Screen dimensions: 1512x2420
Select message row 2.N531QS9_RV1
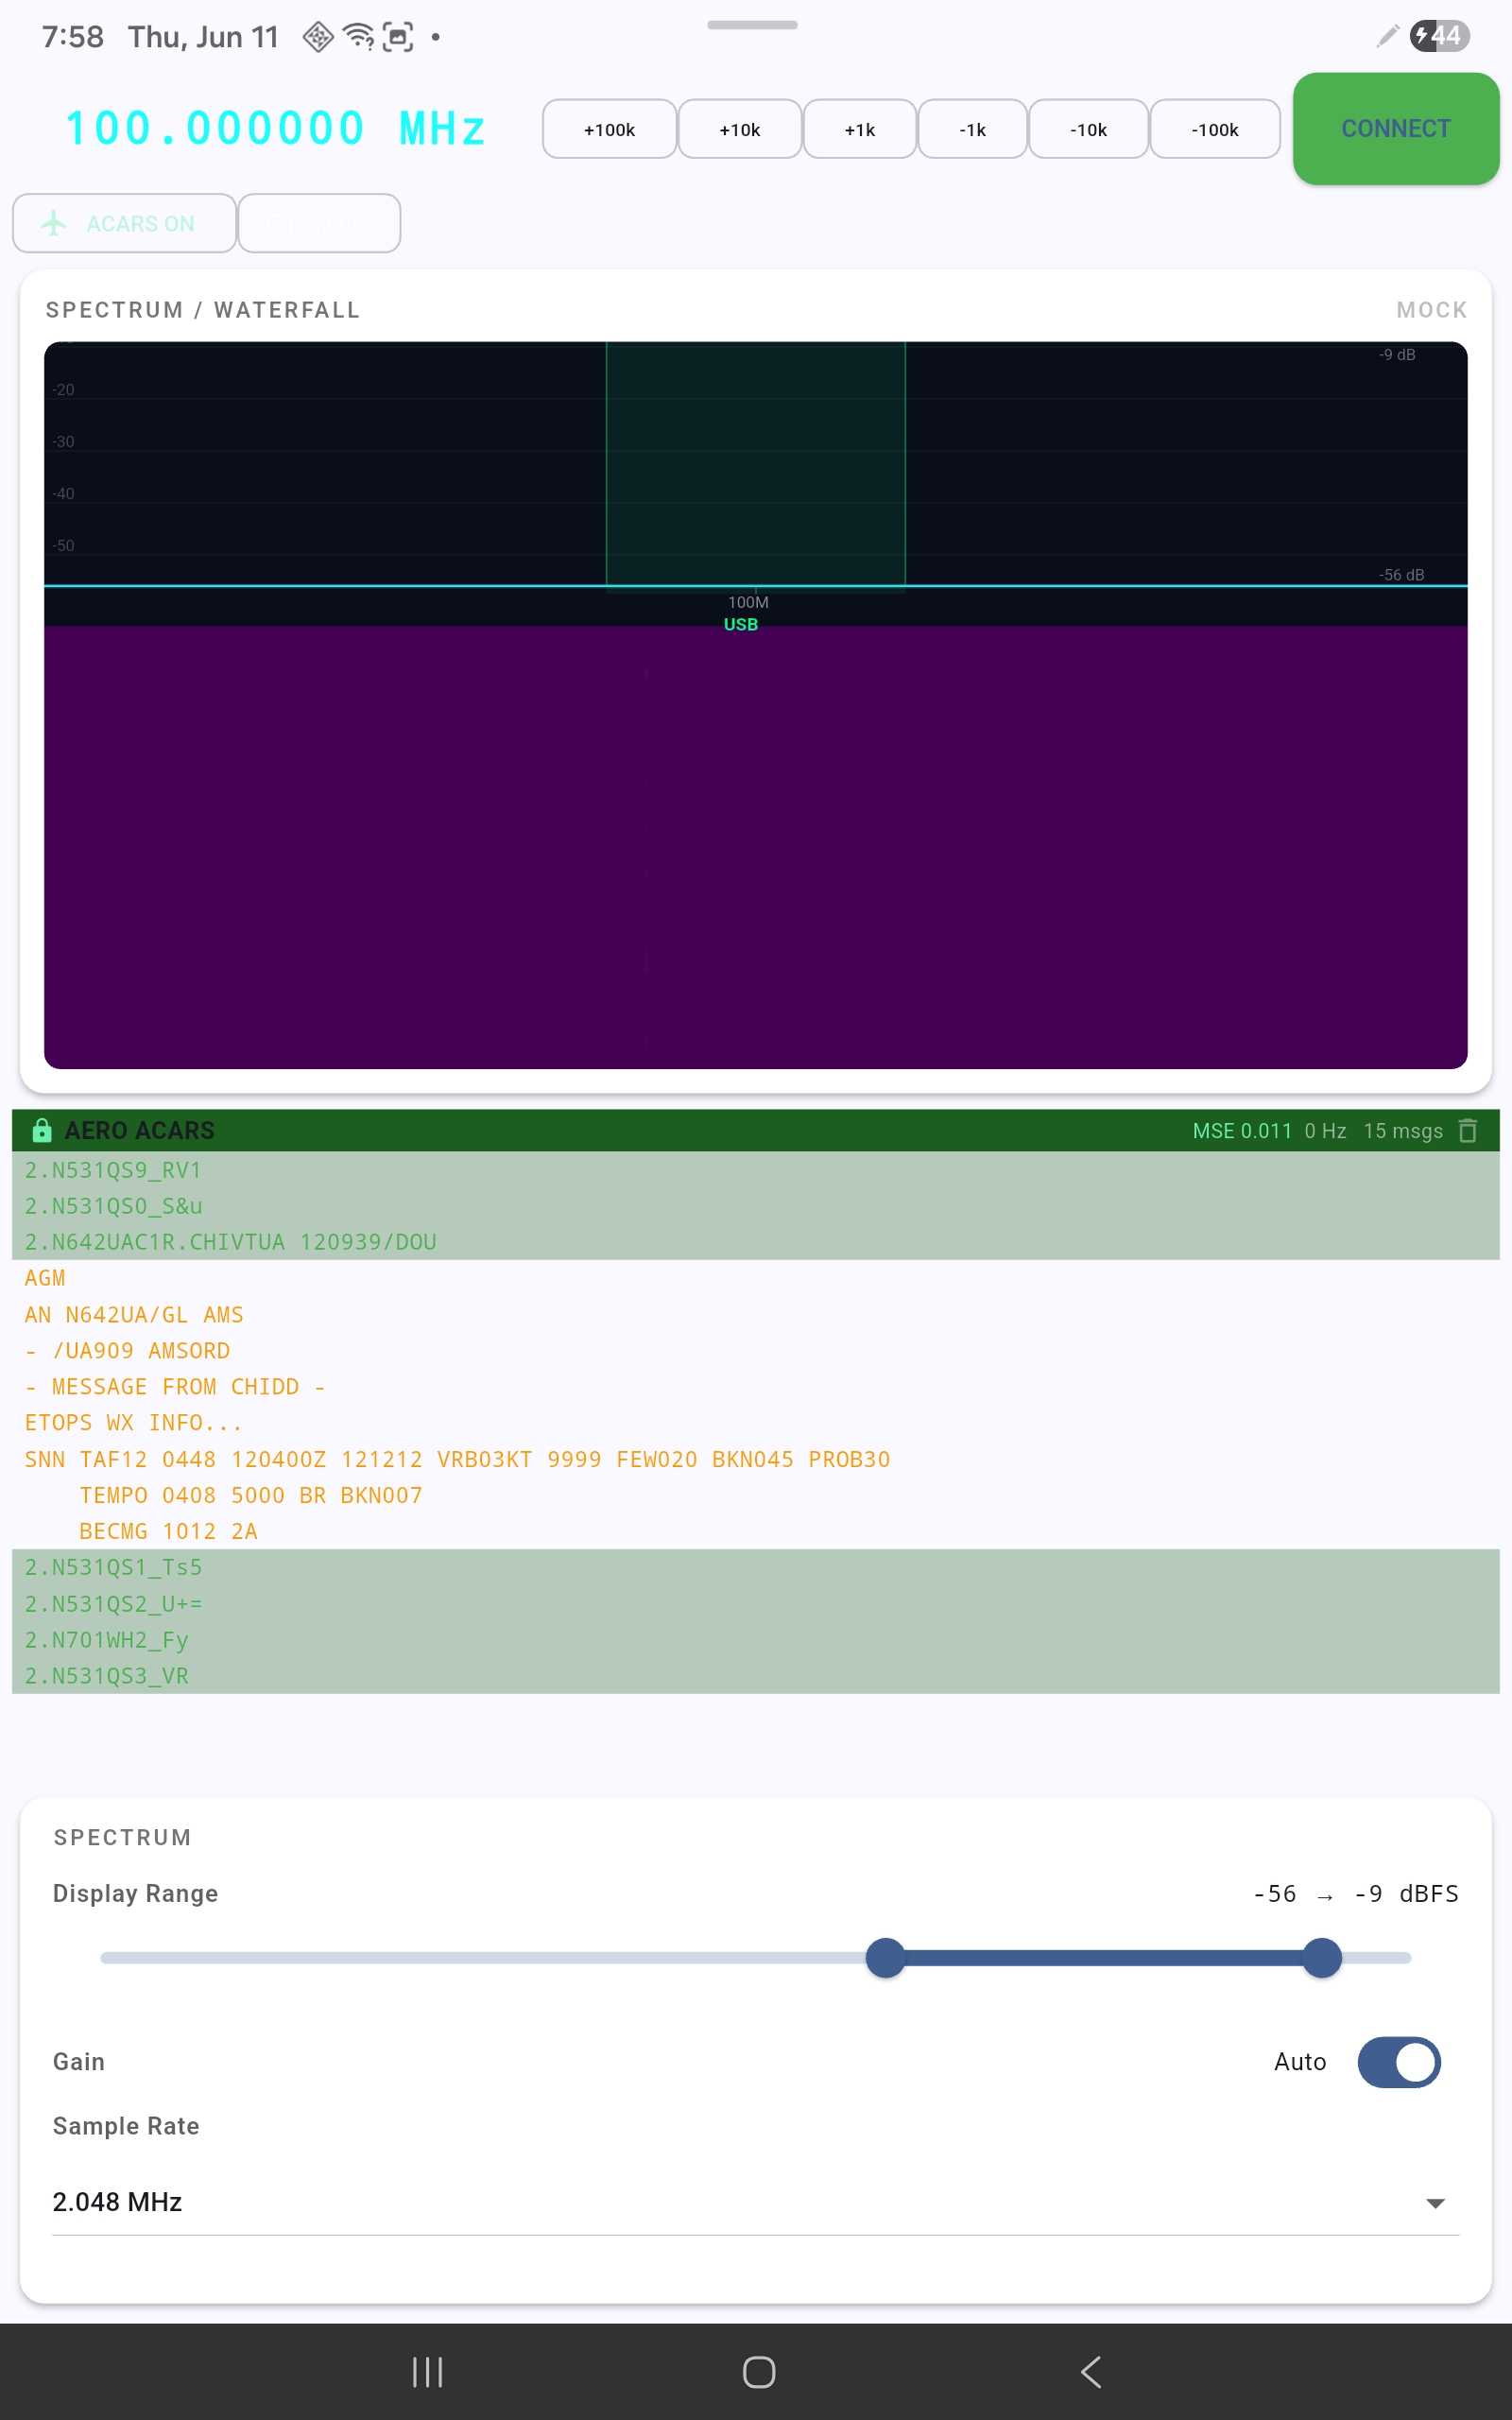(x=756, y=1170)
